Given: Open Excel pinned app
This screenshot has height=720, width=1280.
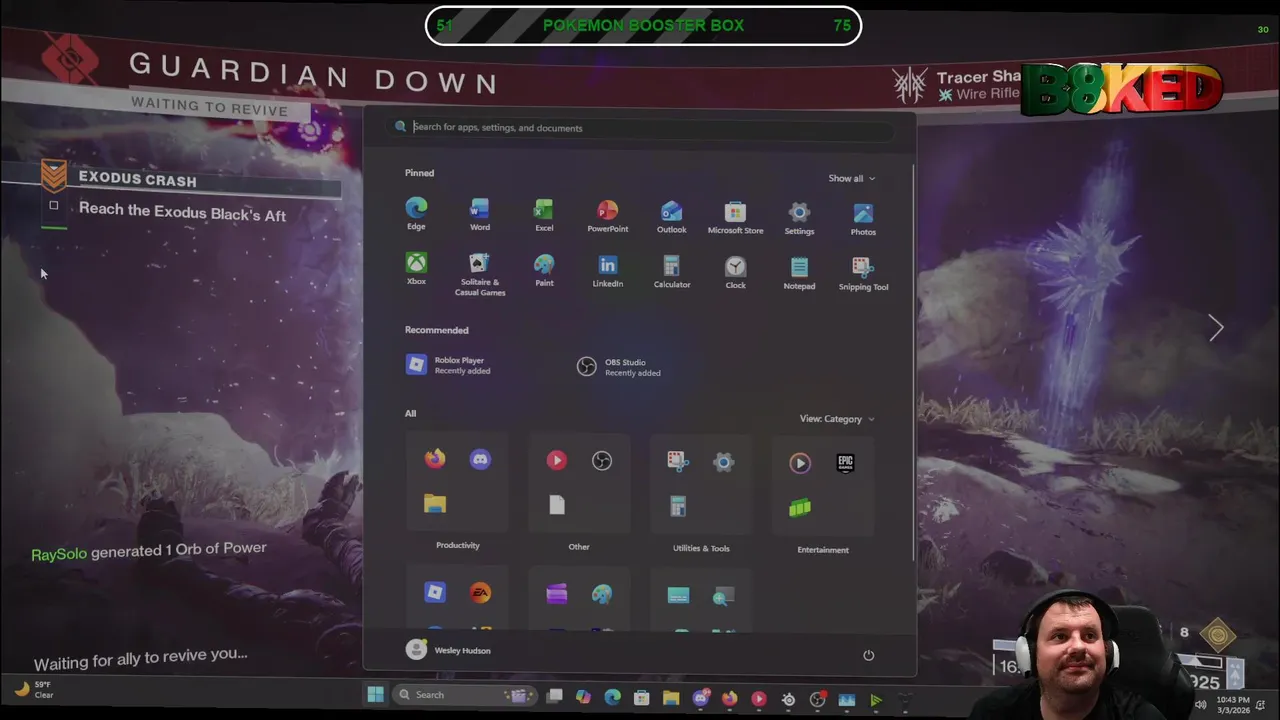Looking at the screenshot, I should pyautogui.click(x=544, y=214).
